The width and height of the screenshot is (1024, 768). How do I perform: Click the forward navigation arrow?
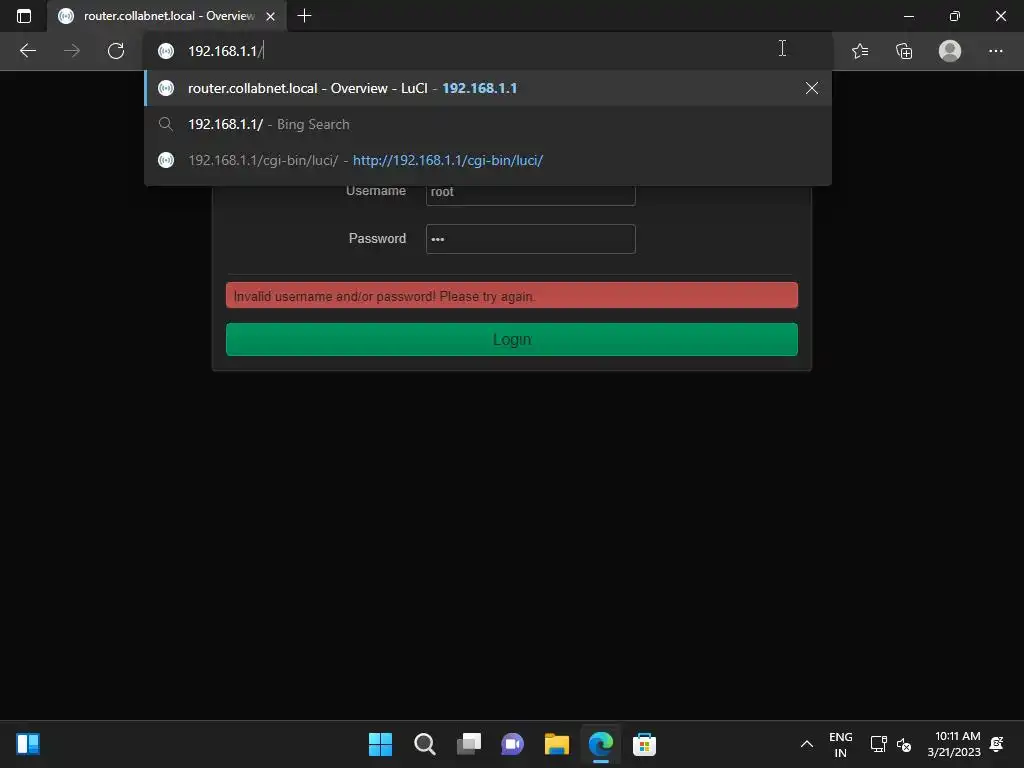72,51
